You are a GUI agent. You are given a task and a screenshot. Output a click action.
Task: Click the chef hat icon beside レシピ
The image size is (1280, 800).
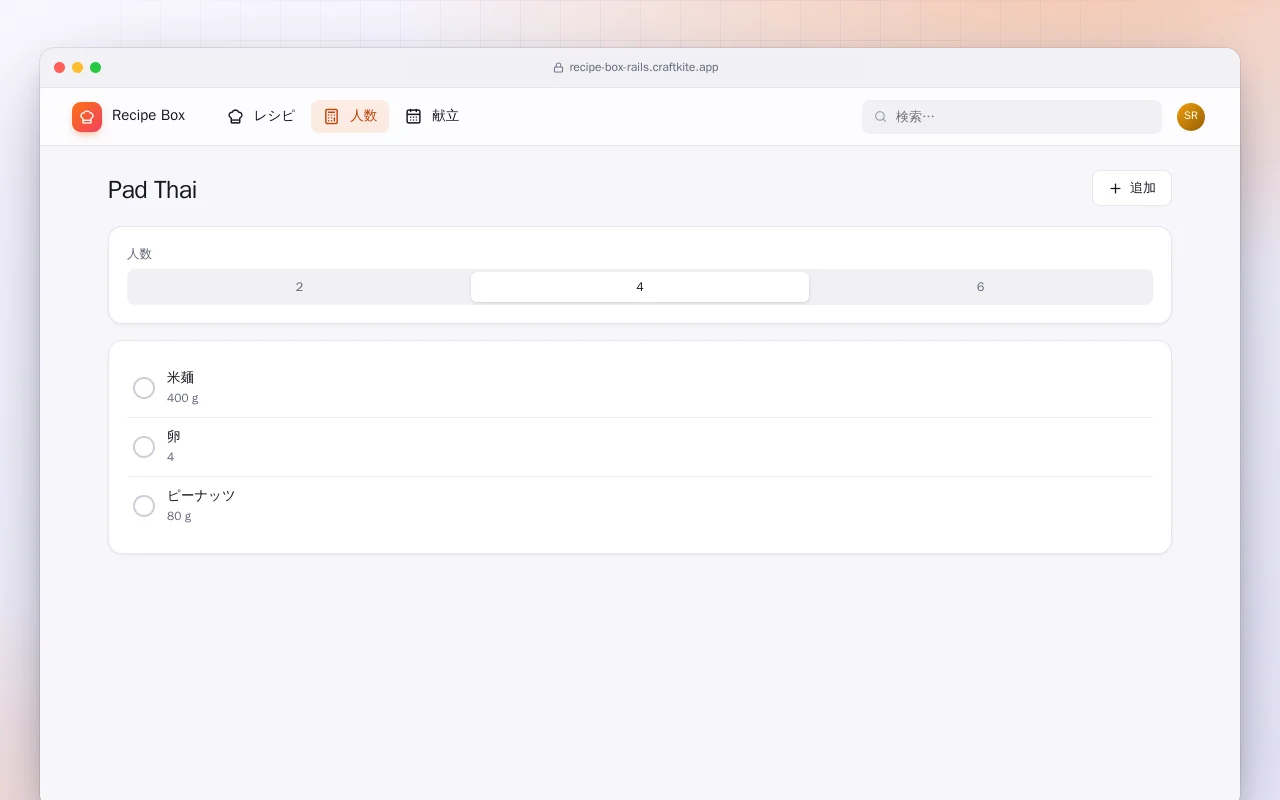pos(235,116)
